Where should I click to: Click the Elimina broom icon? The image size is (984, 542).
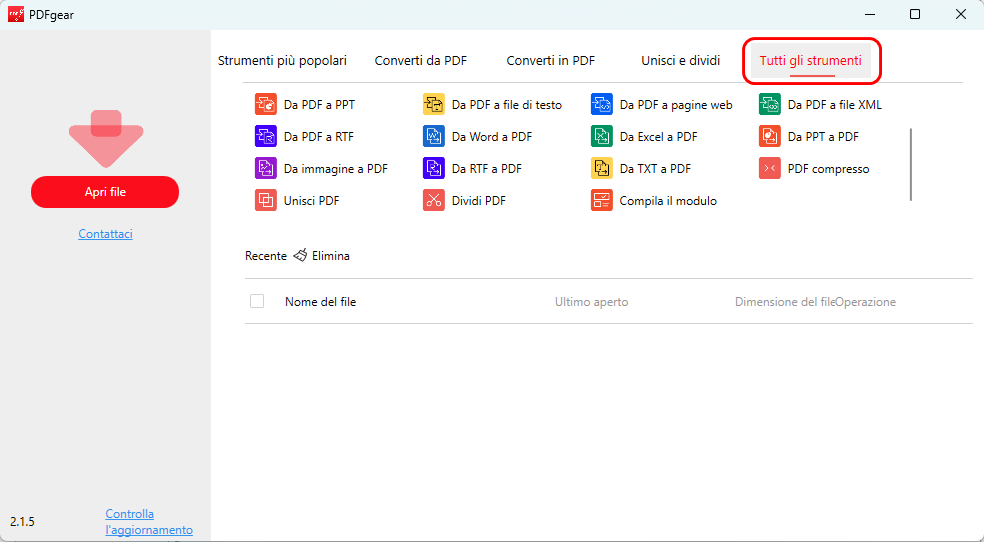click(301, 255)
